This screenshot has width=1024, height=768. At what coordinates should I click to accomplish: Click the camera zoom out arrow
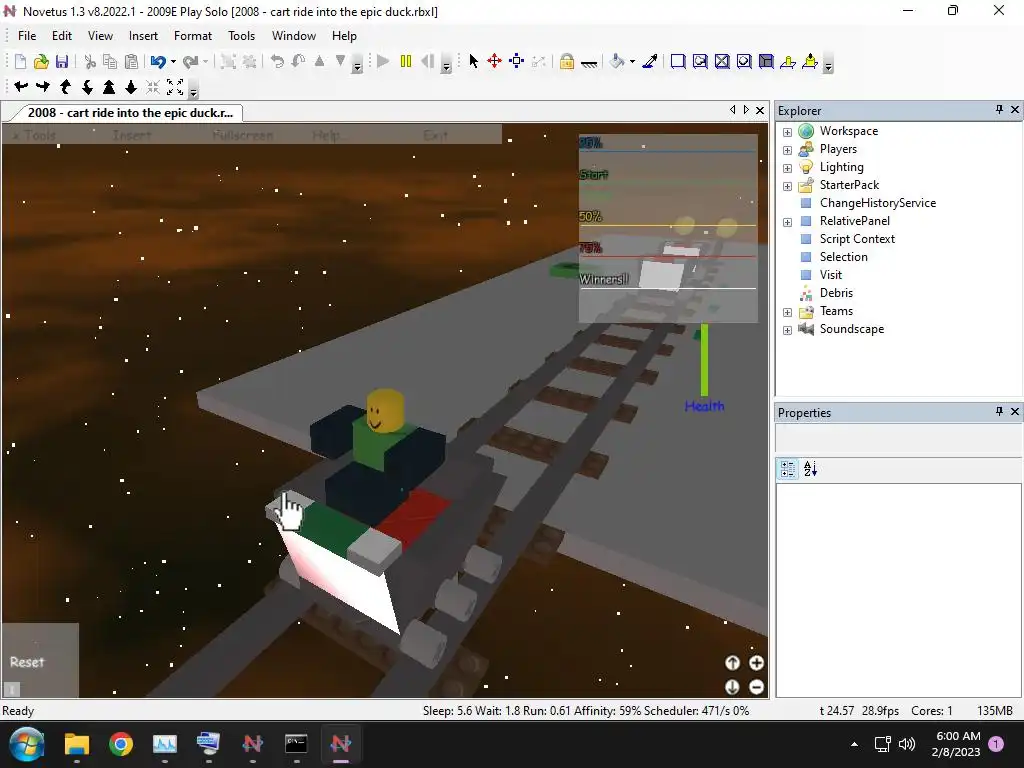(x=131, y=87)
